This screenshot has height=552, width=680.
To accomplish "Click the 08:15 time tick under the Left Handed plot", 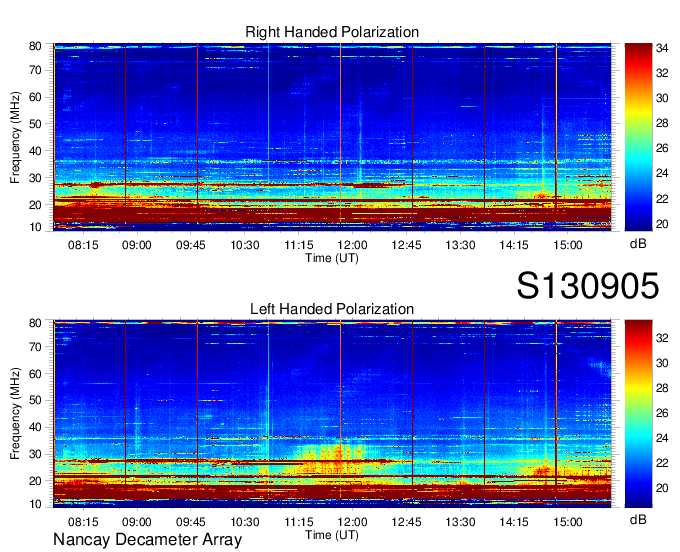I will [83, 522].
